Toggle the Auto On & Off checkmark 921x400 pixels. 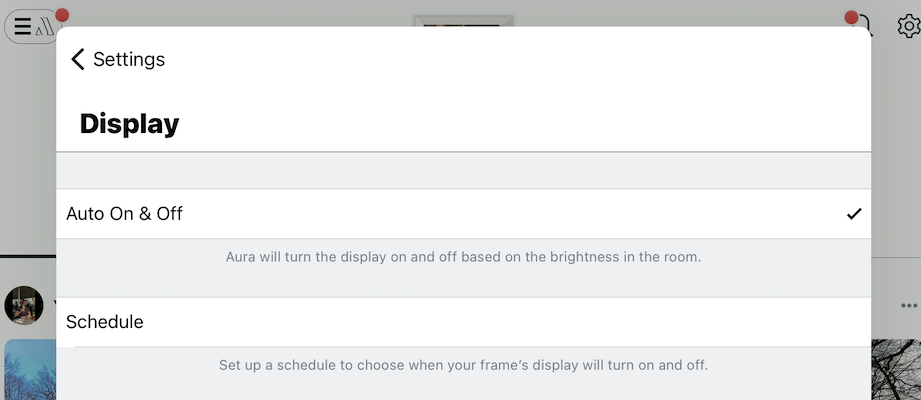pos(853,214)
